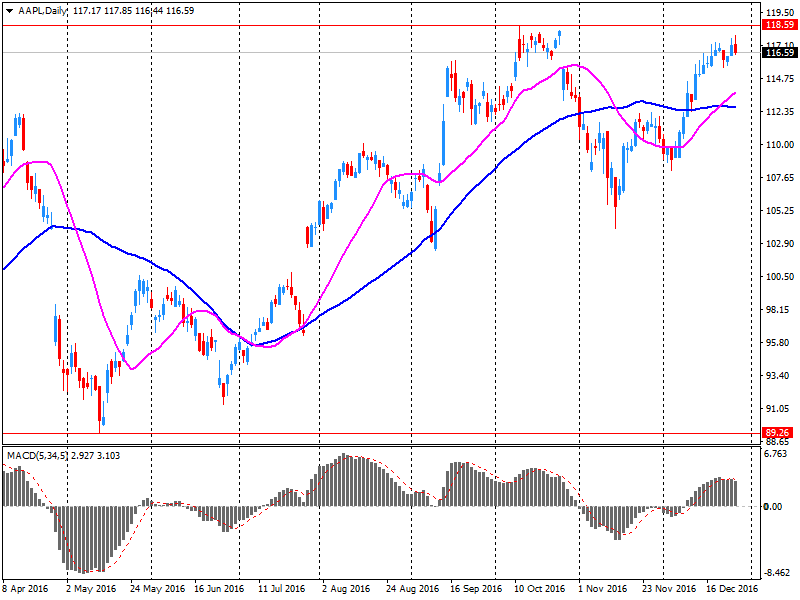Click the -8.462 MACD scale value
This screenshot has width=800, height=600.
pos(778,573)
